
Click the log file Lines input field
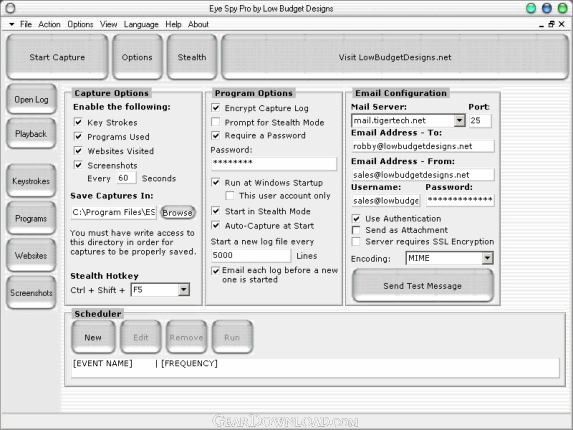coord(251,255)
